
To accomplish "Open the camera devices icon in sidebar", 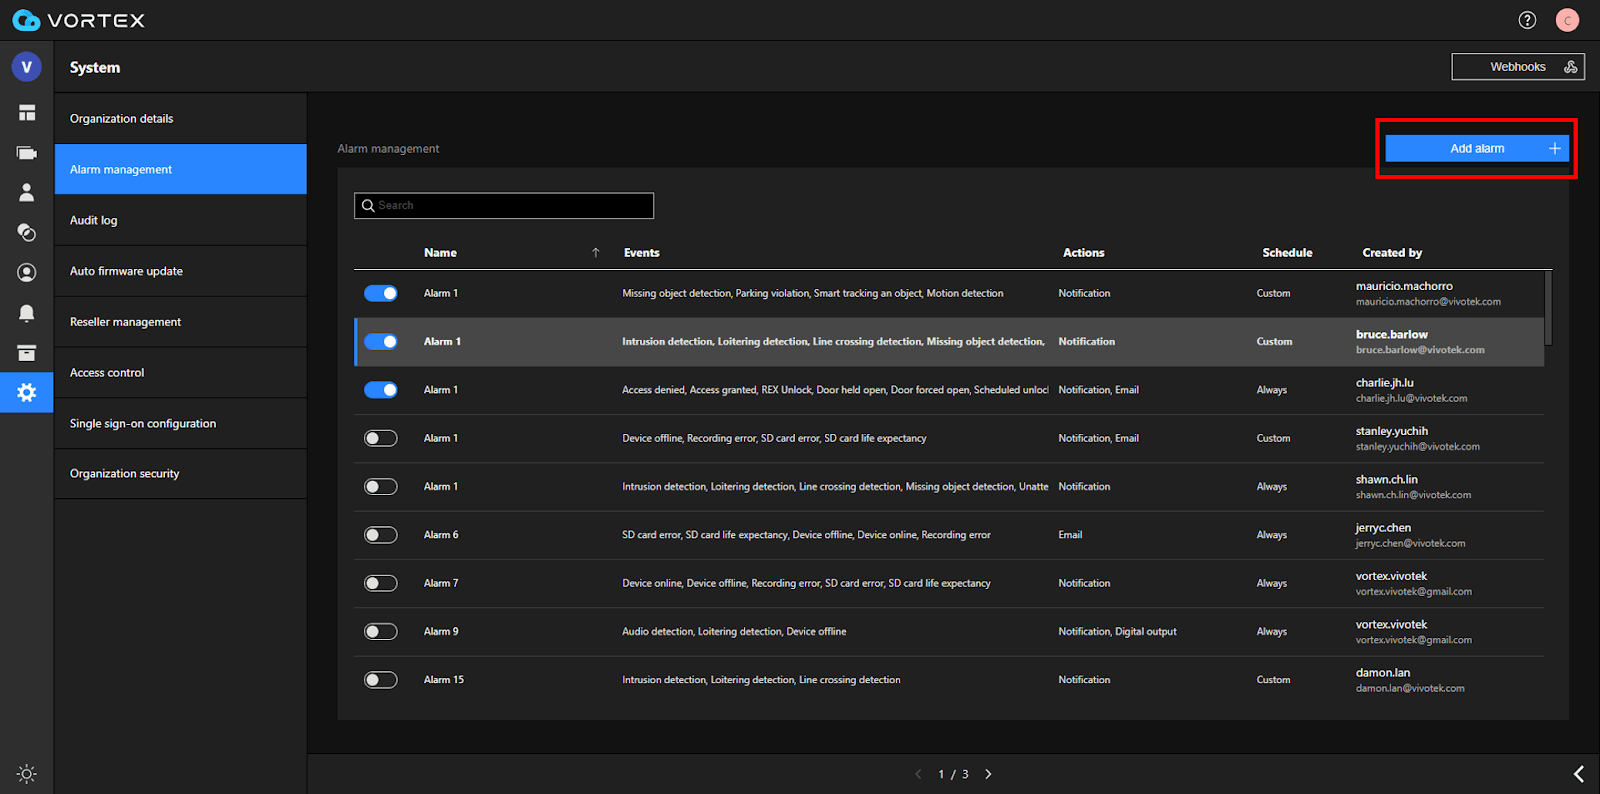I will tap(27, 153).
